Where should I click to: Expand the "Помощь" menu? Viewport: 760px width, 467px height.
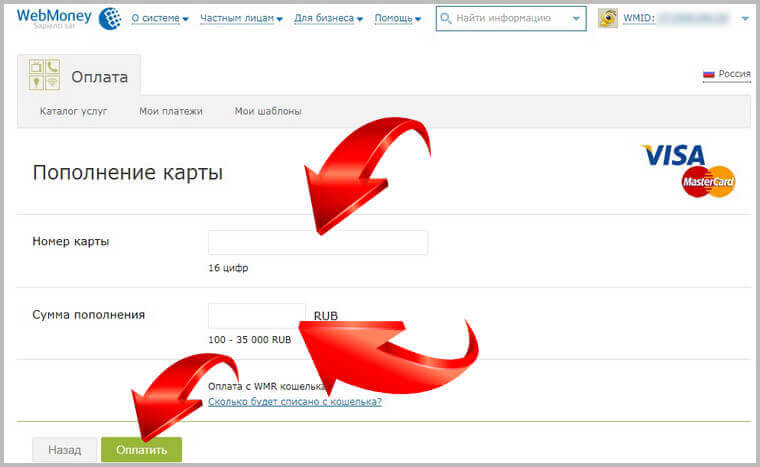[397, 18]
